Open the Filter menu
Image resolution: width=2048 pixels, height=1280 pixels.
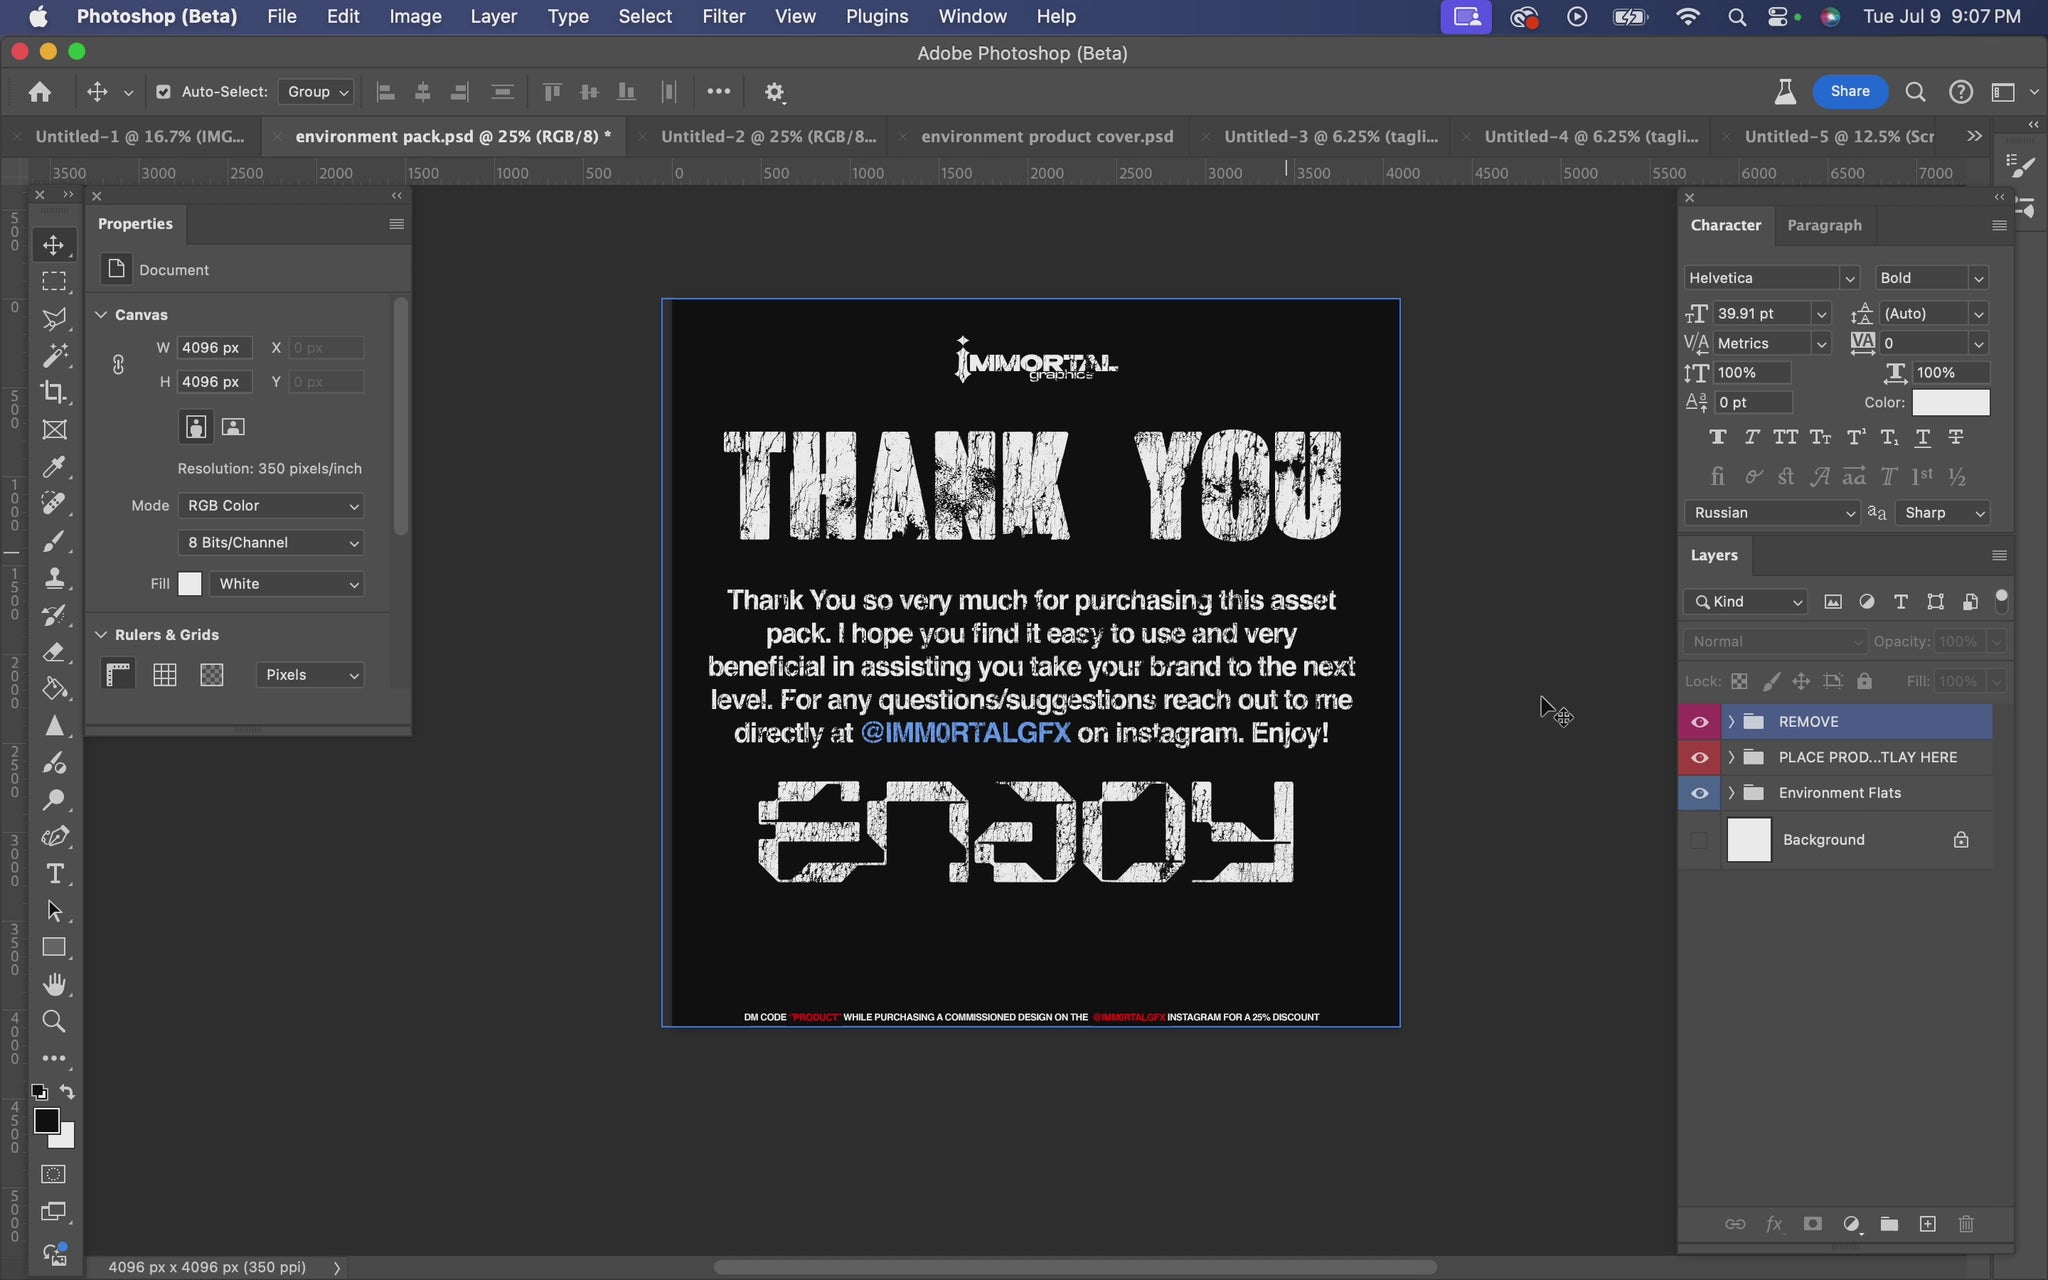[x=723, y=16]
